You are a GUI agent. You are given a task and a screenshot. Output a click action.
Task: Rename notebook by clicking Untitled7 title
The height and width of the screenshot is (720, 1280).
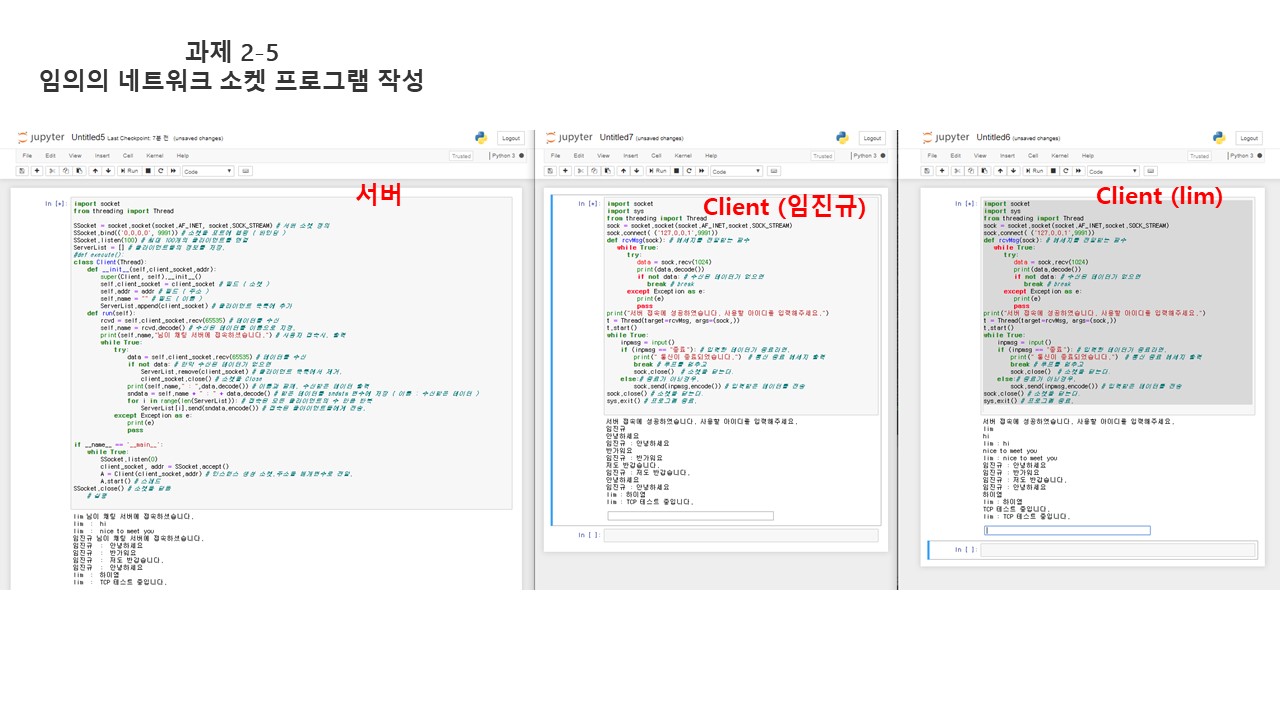(x=617, y=138)
